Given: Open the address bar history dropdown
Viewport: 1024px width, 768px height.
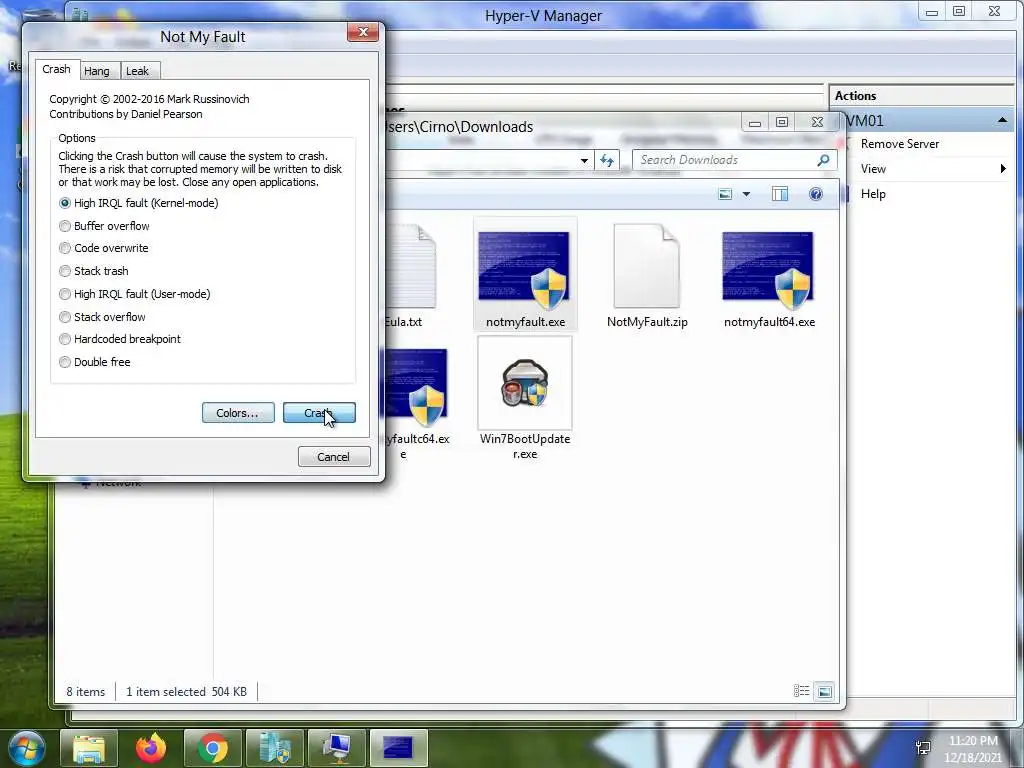Looking at the screenshot, I should tap(584, 160).
